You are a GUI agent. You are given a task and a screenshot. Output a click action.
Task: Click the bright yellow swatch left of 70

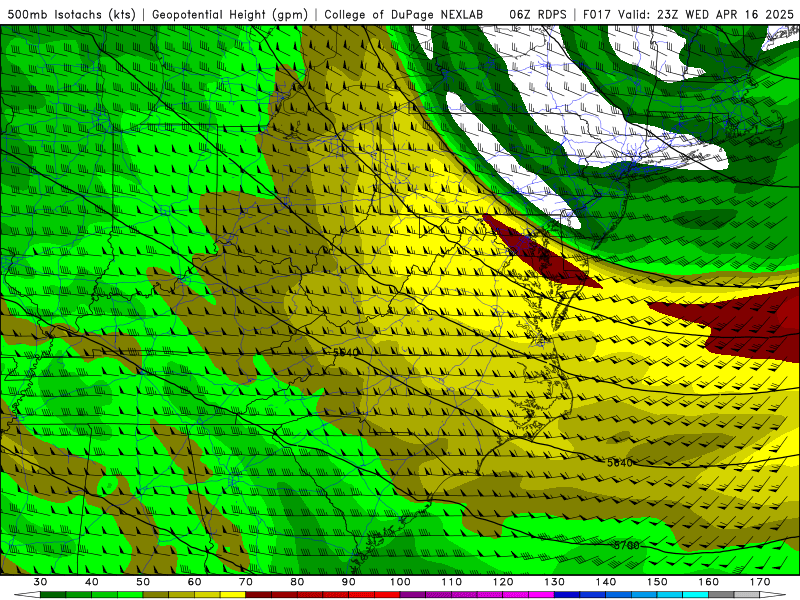click(x=233, y=595)
